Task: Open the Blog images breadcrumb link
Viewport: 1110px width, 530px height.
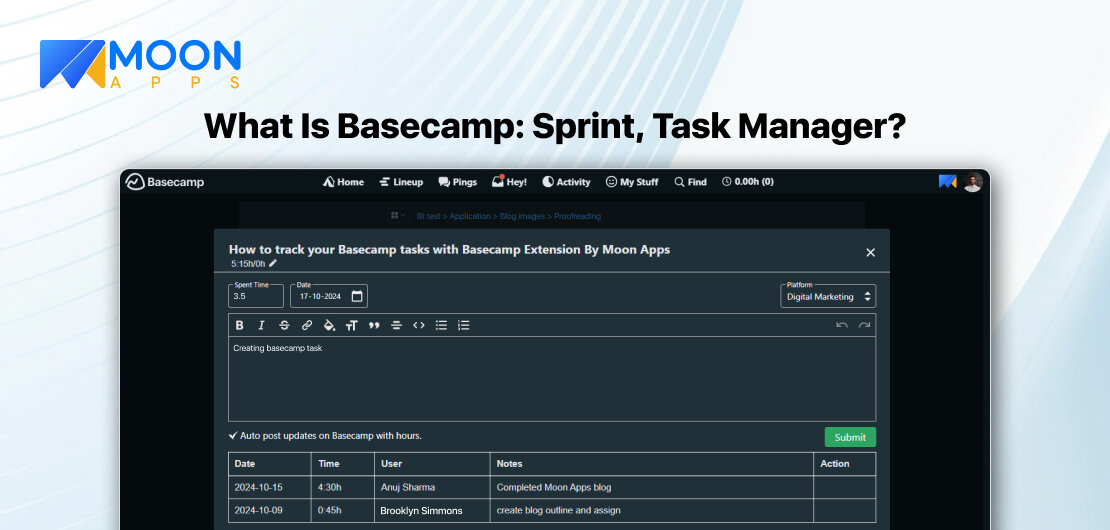Action: [522, 216]
